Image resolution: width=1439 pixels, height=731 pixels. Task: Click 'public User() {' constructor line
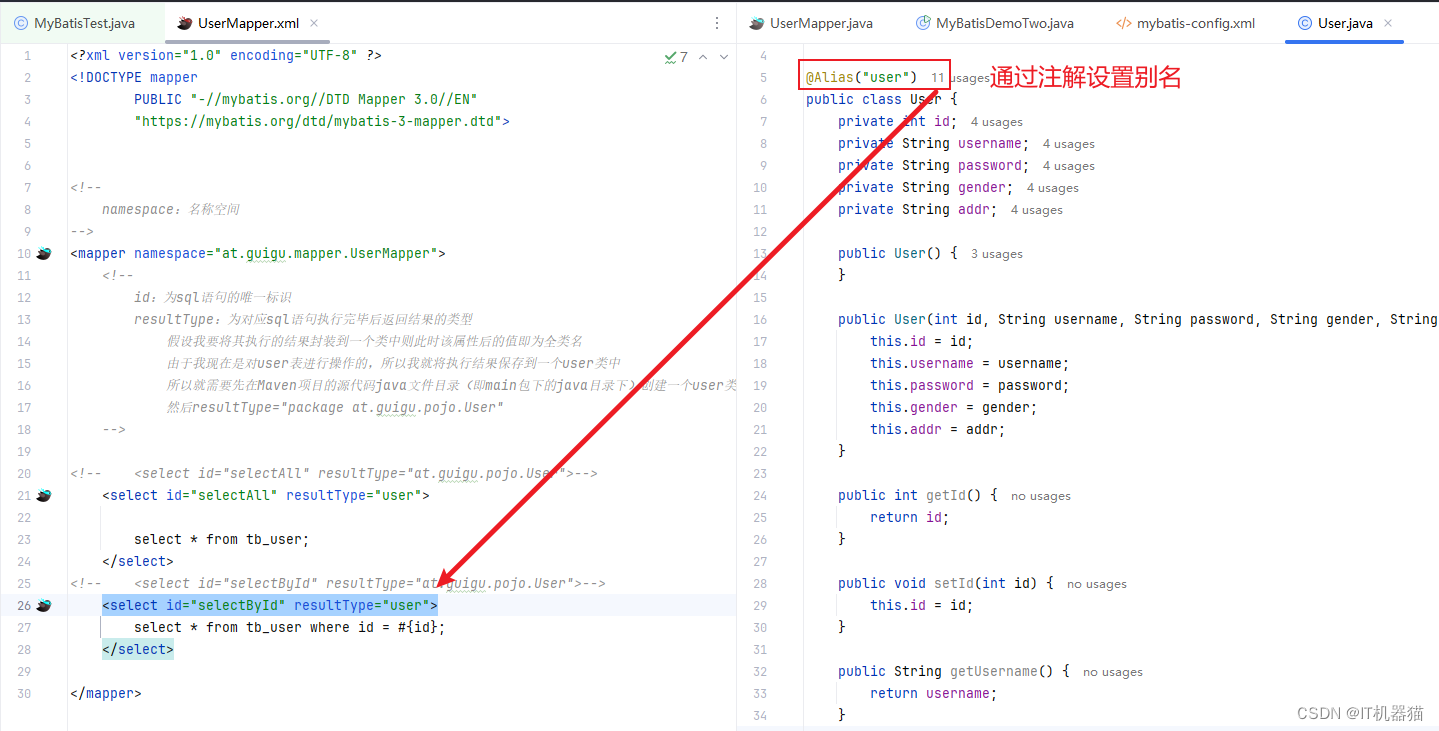[x=898, y=254]
